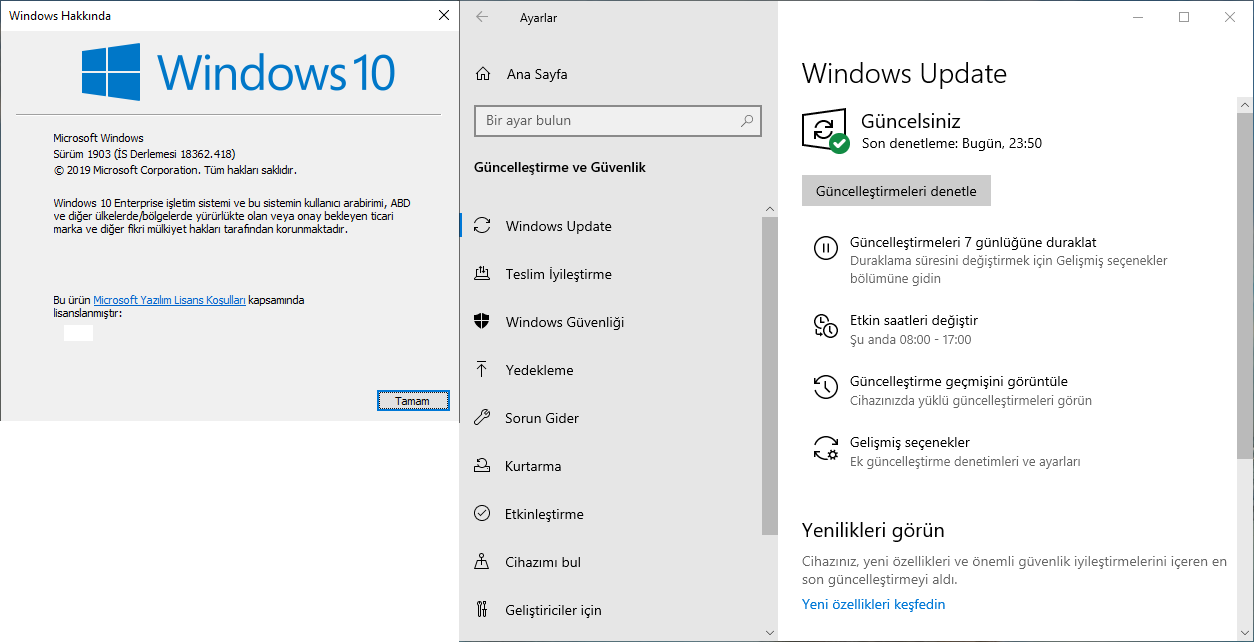This screenshot has width=1254, height=642.
Task: Open Teslim İyileştirme sidebar entry
Action: 611,274
